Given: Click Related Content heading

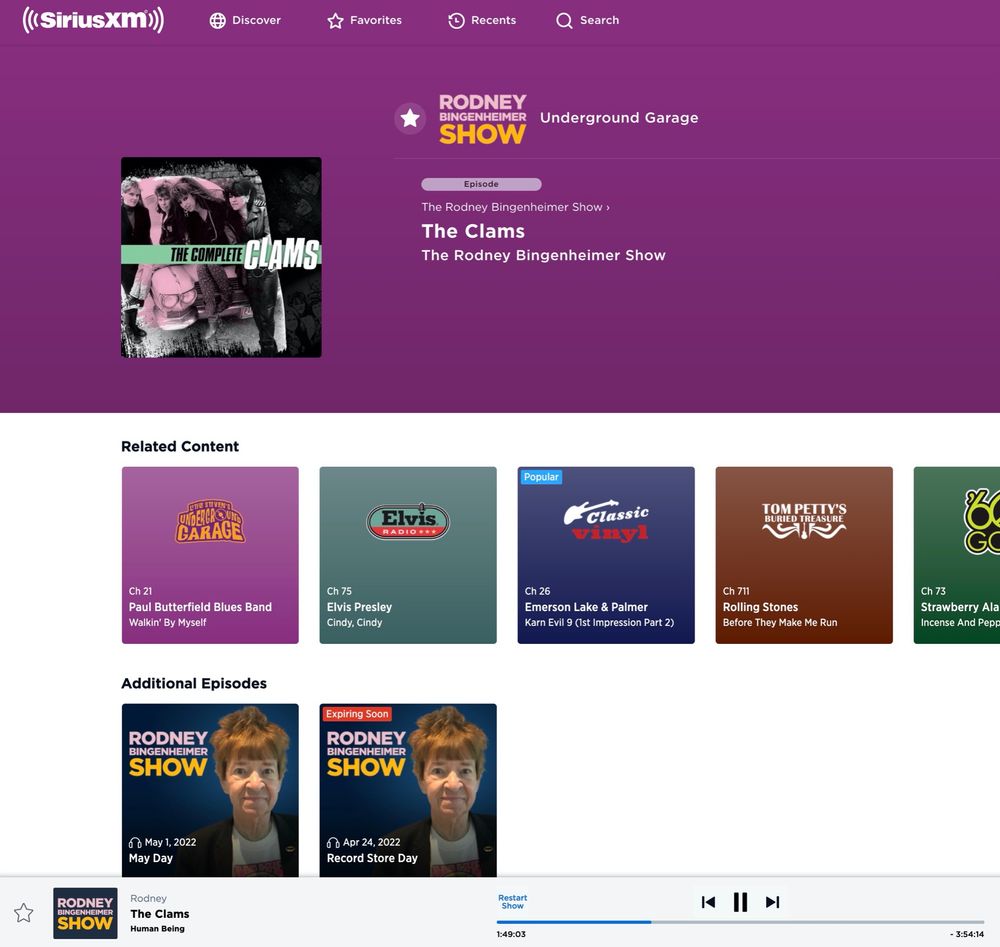Looking at the screenshot, I should [180, 446].
